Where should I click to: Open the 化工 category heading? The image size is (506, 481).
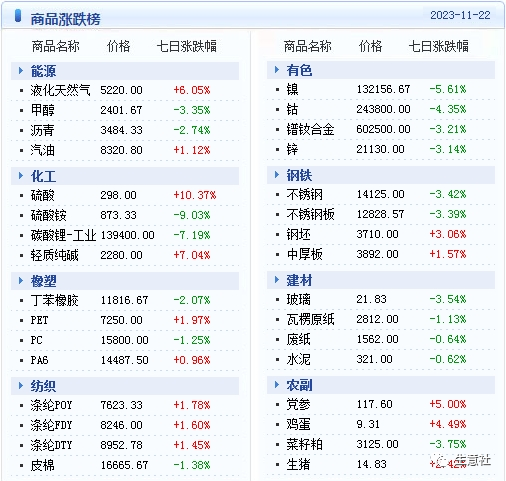pyautogui.click(x=43, y=176)
